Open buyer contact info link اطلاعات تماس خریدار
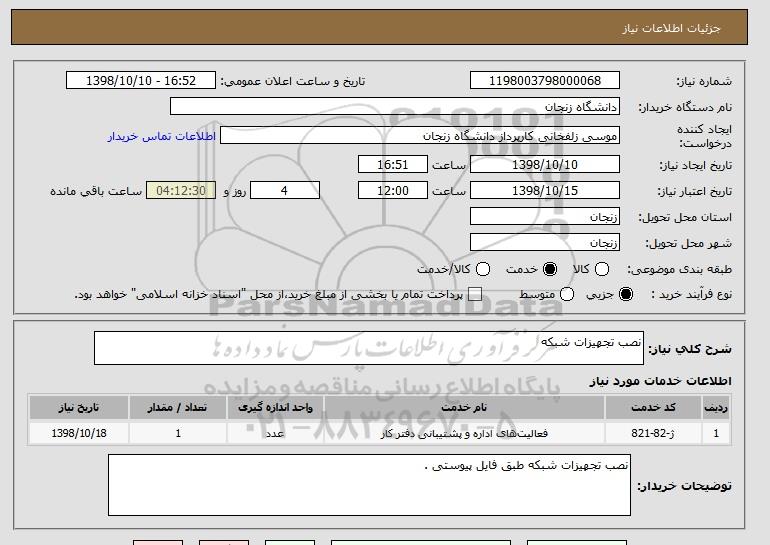The width and height of the screenshot is (770, 545). 162,136
